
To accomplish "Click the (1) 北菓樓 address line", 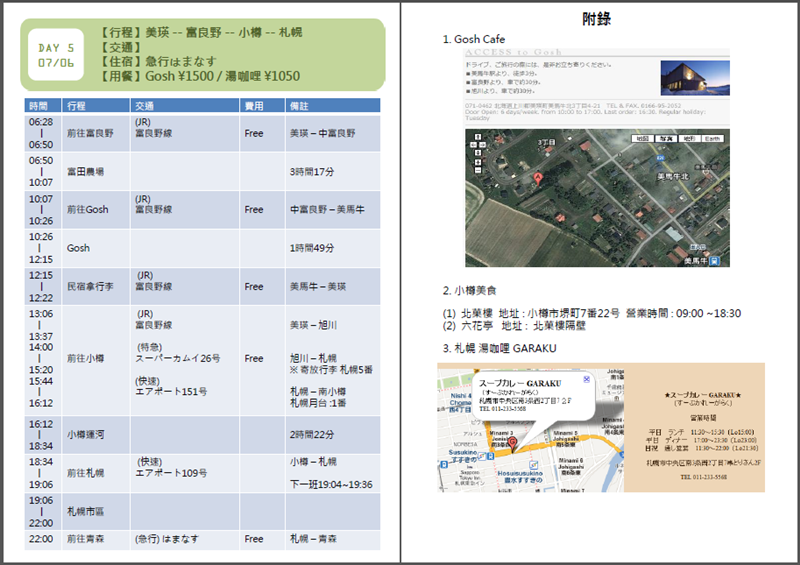I will pos(592,313).
